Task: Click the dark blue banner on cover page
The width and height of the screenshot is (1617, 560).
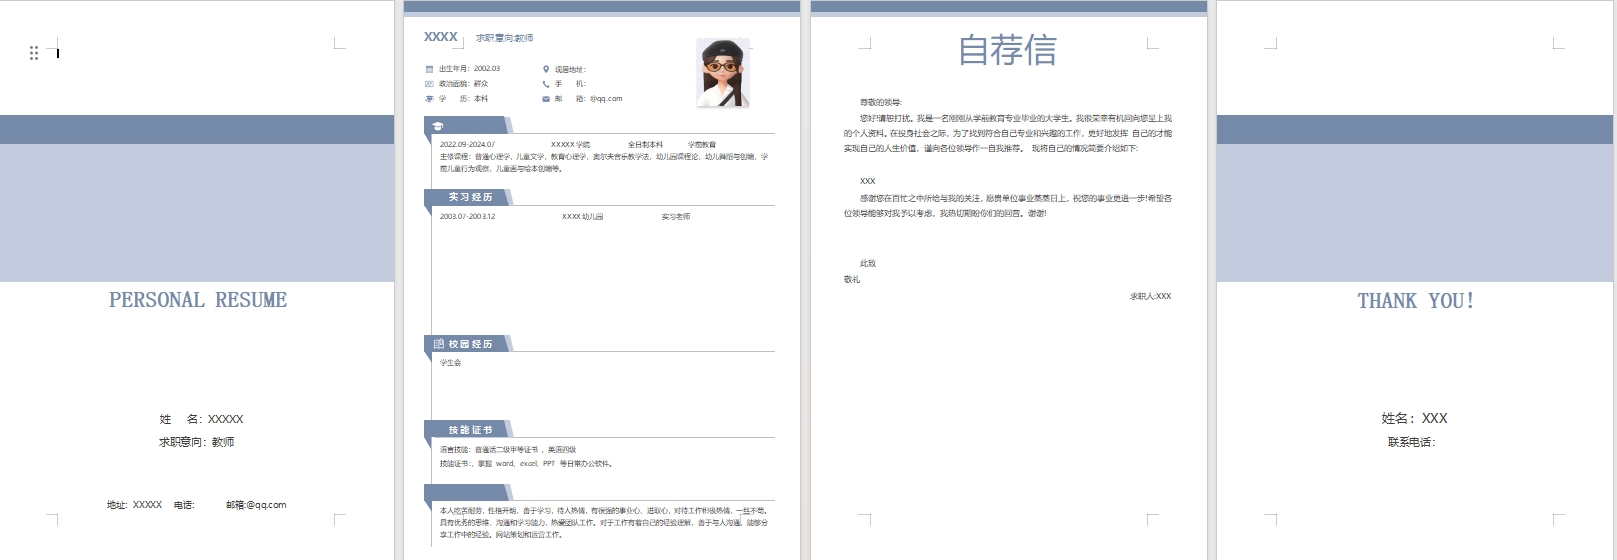Action: (x=197, y=130)
